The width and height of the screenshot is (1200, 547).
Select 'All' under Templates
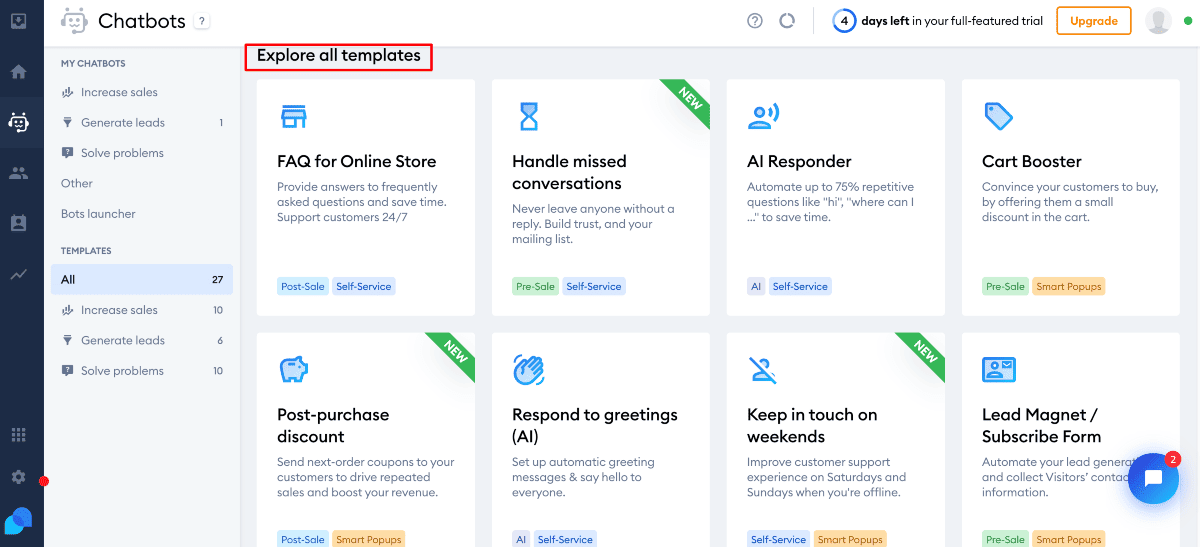[x=141, y=280]
